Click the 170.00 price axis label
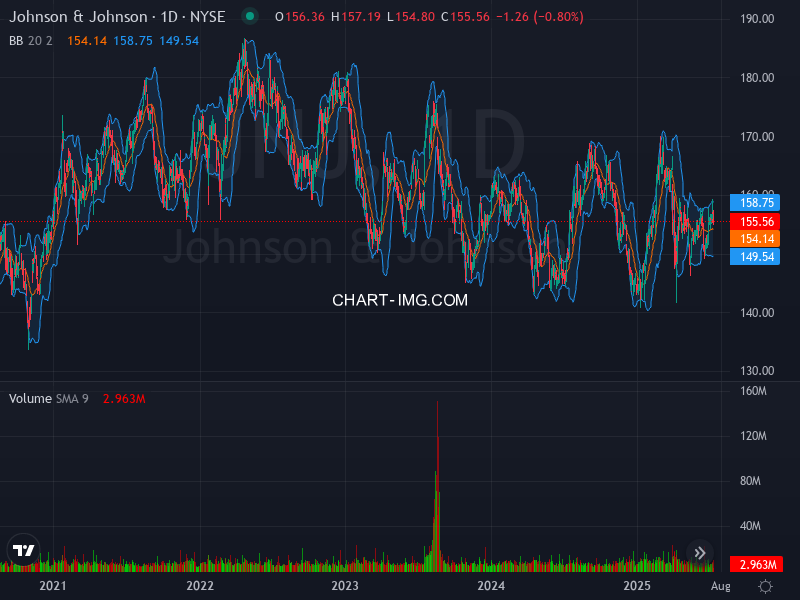The image size is (800, 600). click(757, 137)
